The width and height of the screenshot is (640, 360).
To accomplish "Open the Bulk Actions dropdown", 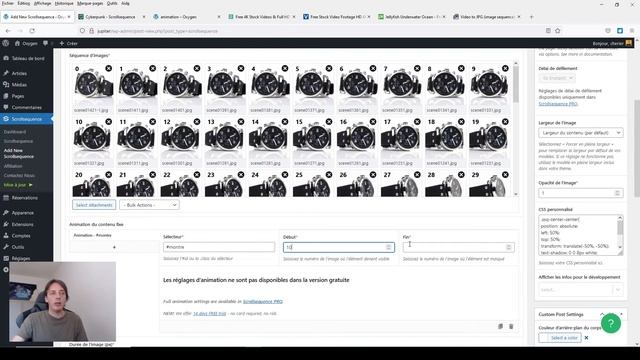I will tap(149, 205).
